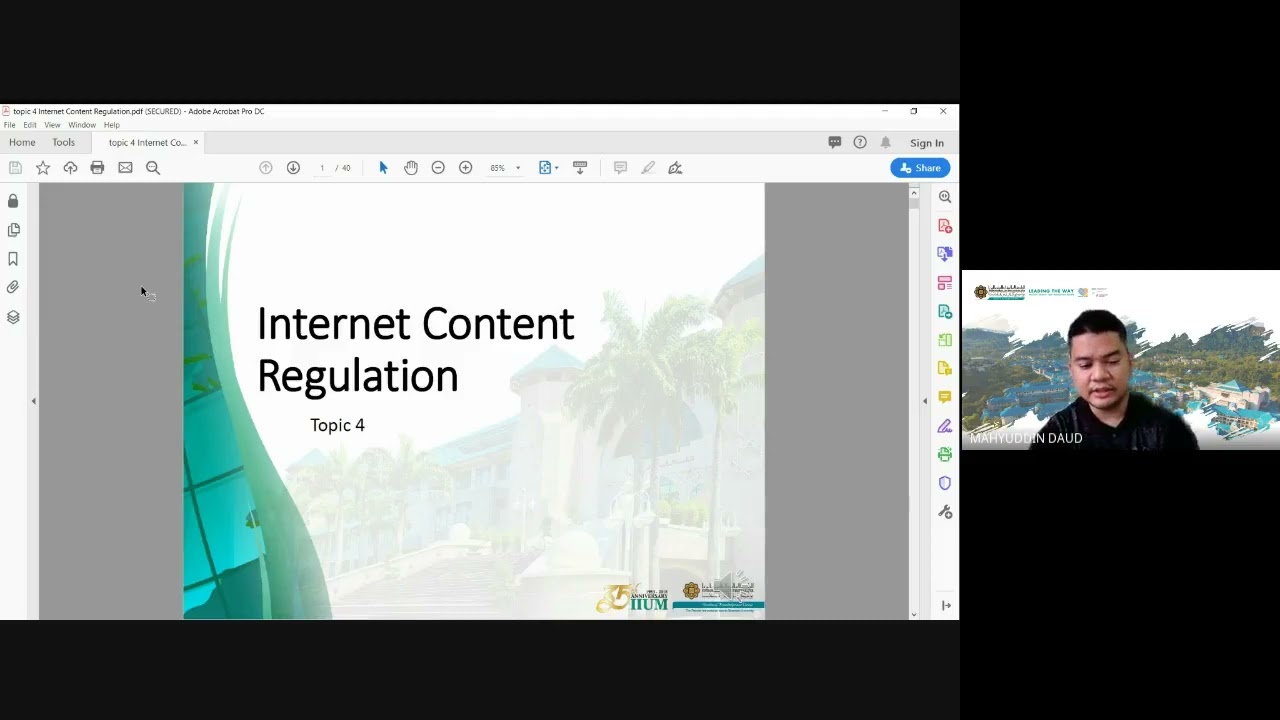Screen dimensions: 1280x720
Task: Select the arrow selection tool
Action: pos(383,168)
